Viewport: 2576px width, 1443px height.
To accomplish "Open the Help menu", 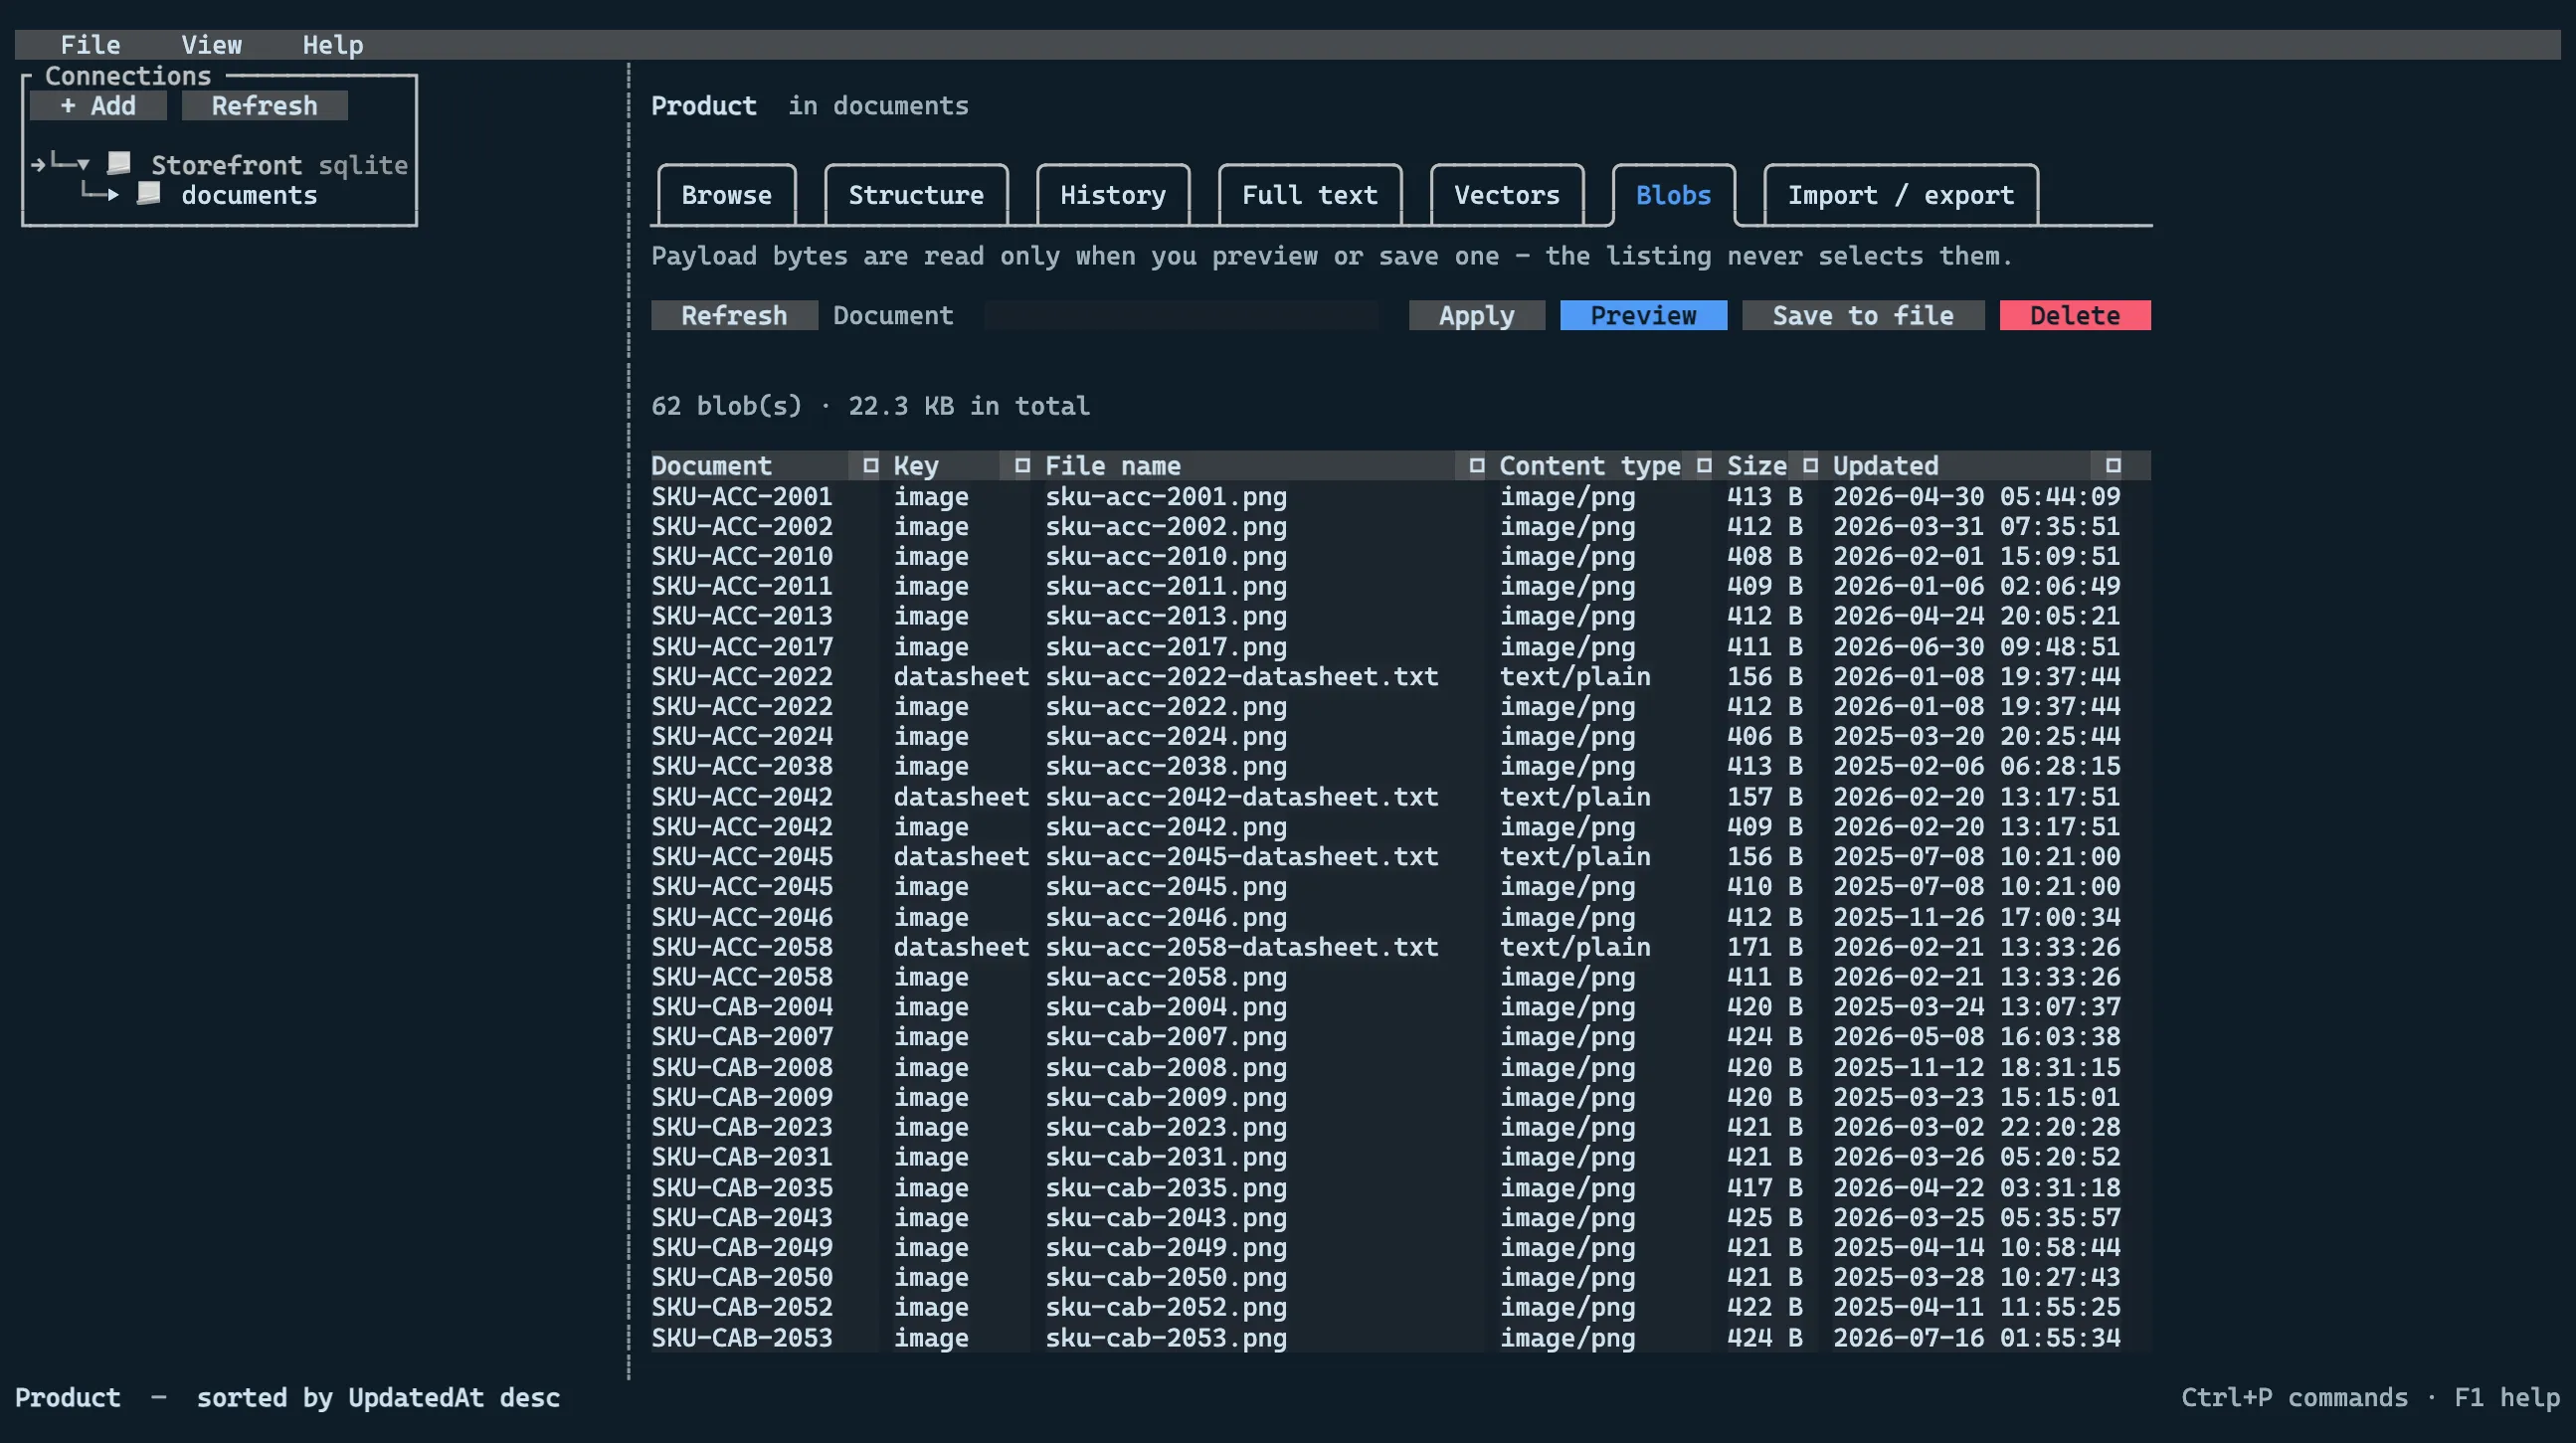I will tap(333, 45).
